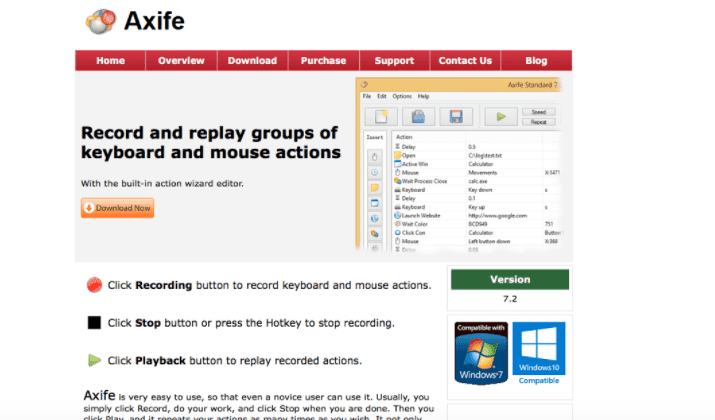Click the bold word Recording in instructions
This screenshot has width=715, height=420.
coord(164,285)
